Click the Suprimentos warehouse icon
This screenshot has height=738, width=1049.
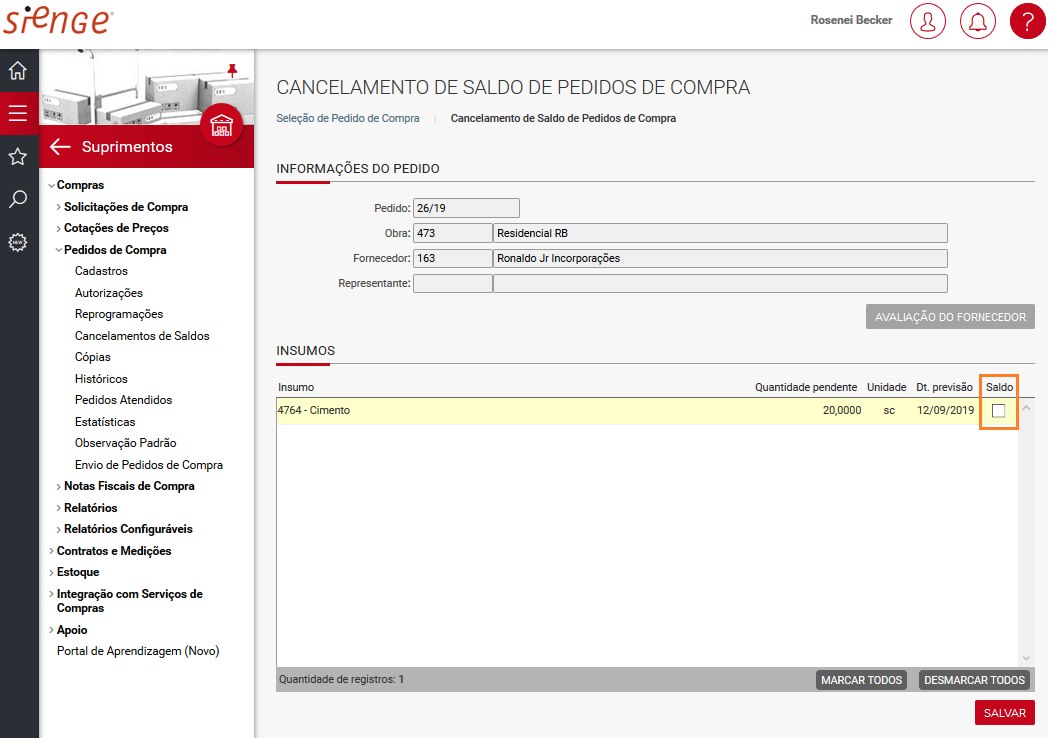tap(221, 125)
